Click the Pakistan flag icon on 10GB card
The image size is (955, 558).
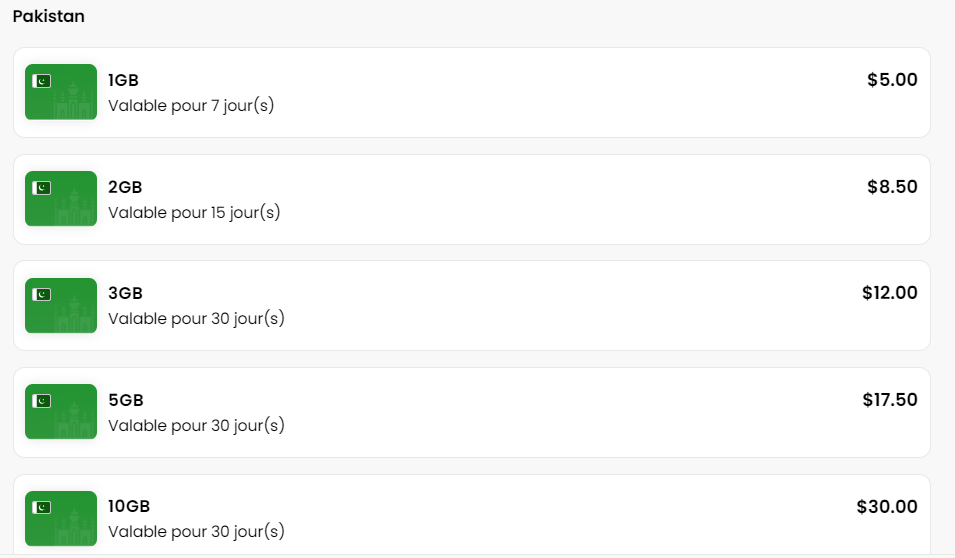[x=41, y=507]
